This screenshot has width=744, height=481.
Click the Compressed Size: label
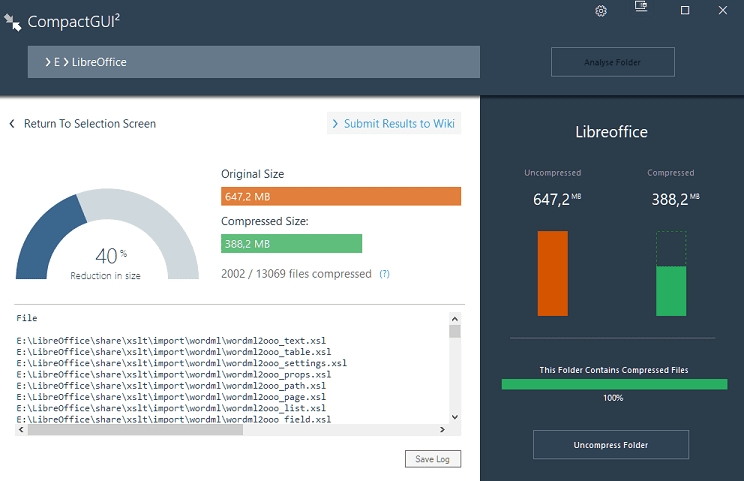coord(265,222)
